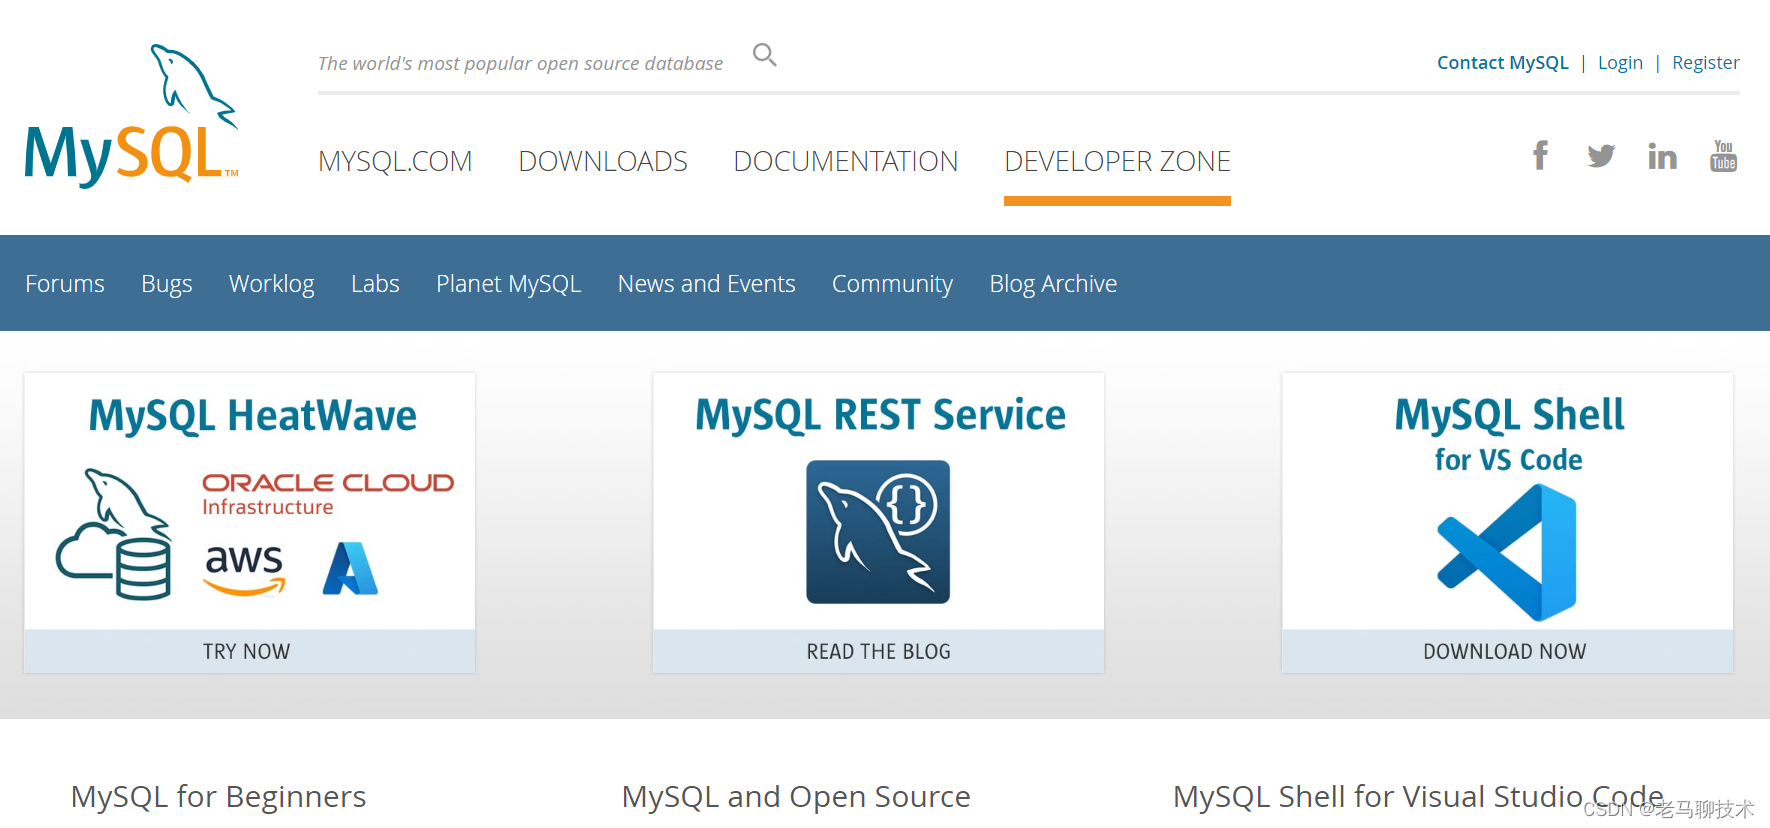Image resolution: width=1770 pixels, height=828 pixels.
Task: Open the search magnifier icon
Action: [764, 55]
